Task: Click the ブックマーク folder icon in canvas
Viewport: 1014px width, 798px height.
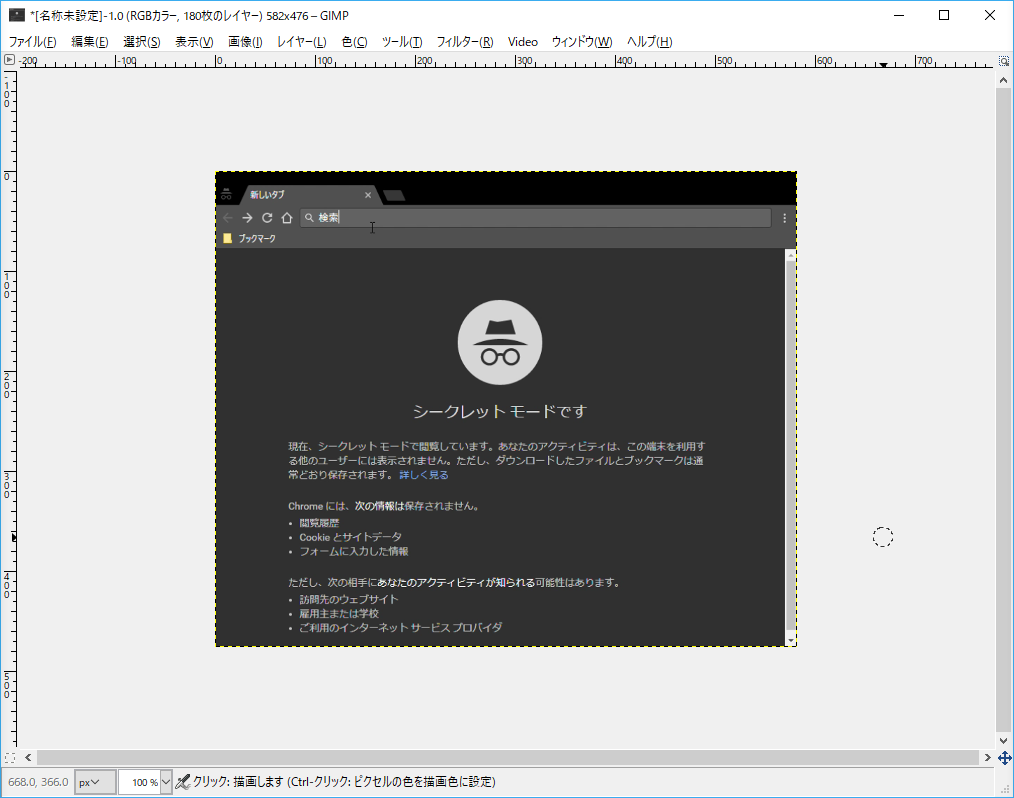Action: tap(228, 238)
